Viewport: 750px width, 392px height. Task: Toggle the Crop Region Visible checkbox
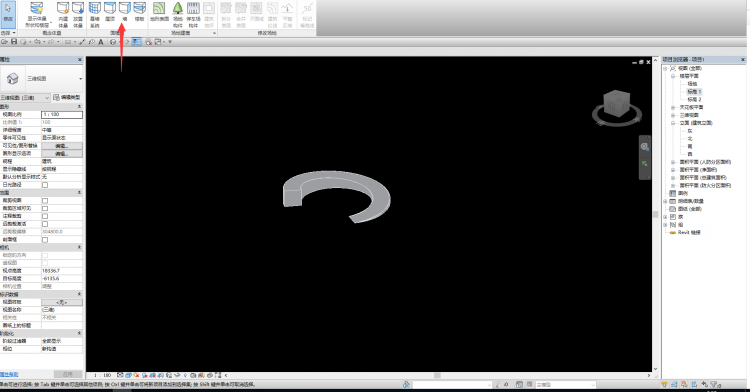(45, 208)
